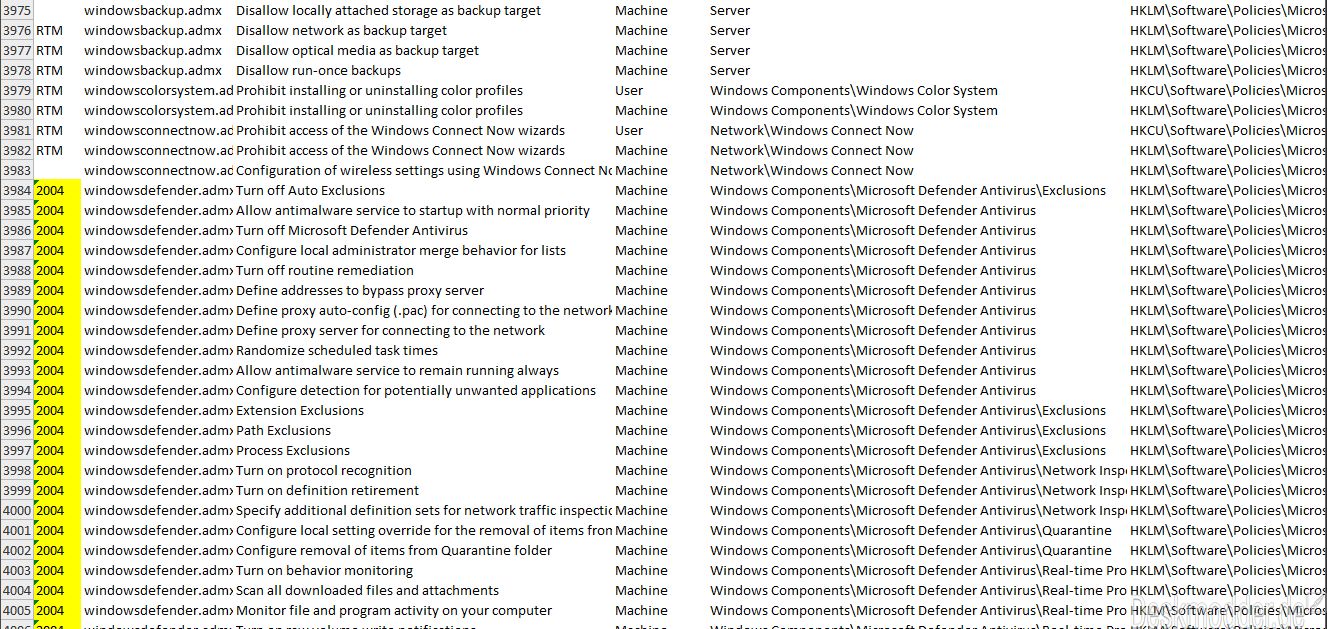Click the 'Path Exclusions' policy cell

tap(283, 430)
